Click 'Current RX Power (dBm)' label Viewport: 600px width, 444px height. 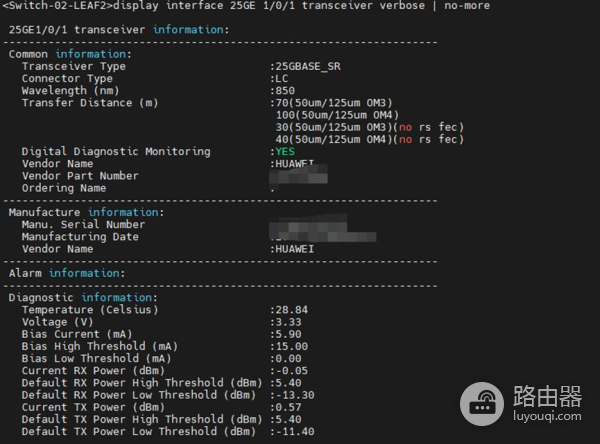pos(93,371)
